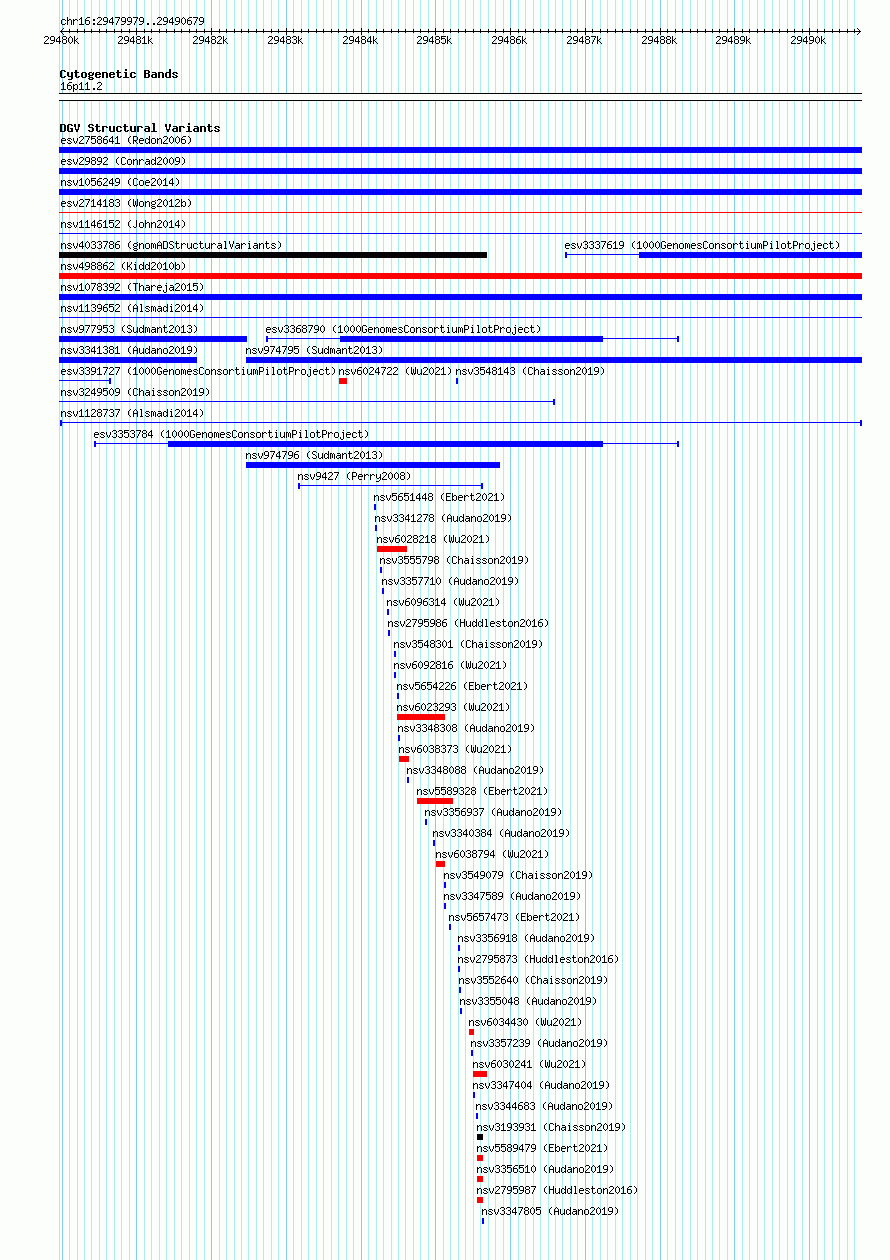Select the esv29892 (Conrad2009) variant label
This screenshot has width=890, height=1260.
[123, 161]
